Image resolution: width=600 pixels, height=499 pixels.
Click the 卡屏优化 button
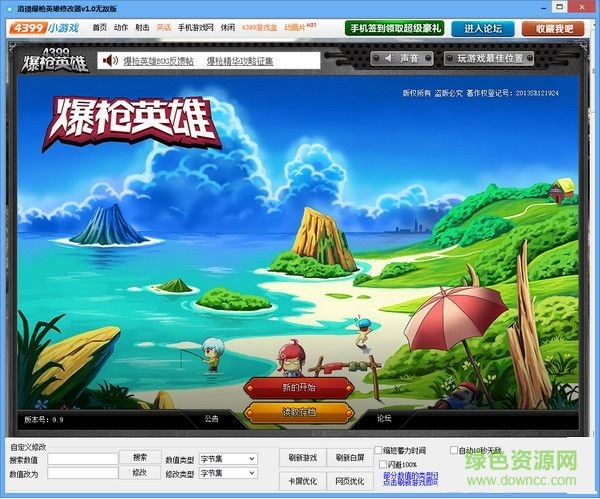(x=303, y=481)
